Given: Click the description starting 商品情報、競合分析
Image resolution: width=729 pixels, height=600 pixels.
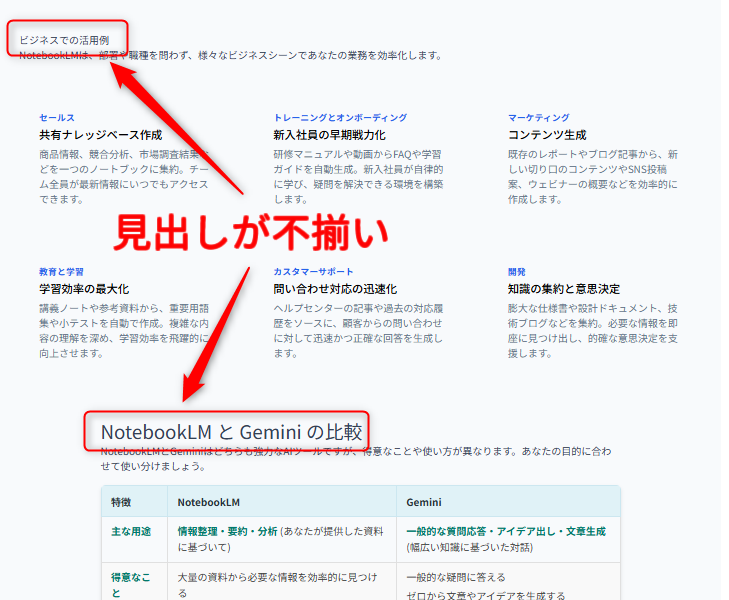Looking at the screenshot, I should pos(124,177).
